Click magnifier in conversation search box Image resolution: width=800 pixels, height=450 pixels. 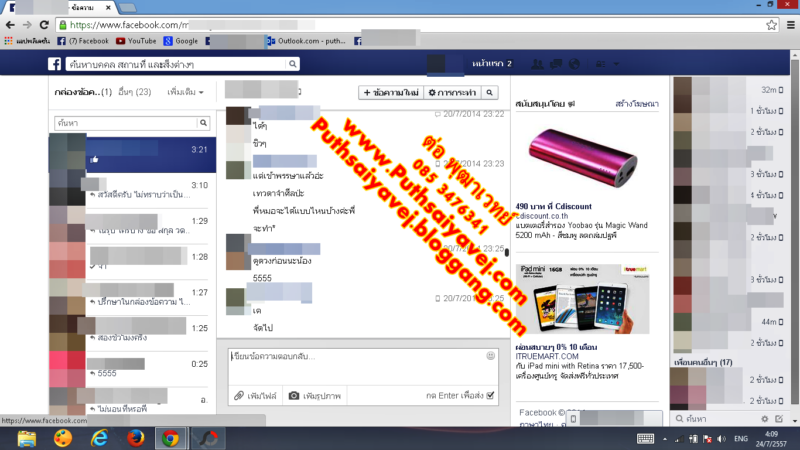[x=204, y=123]
